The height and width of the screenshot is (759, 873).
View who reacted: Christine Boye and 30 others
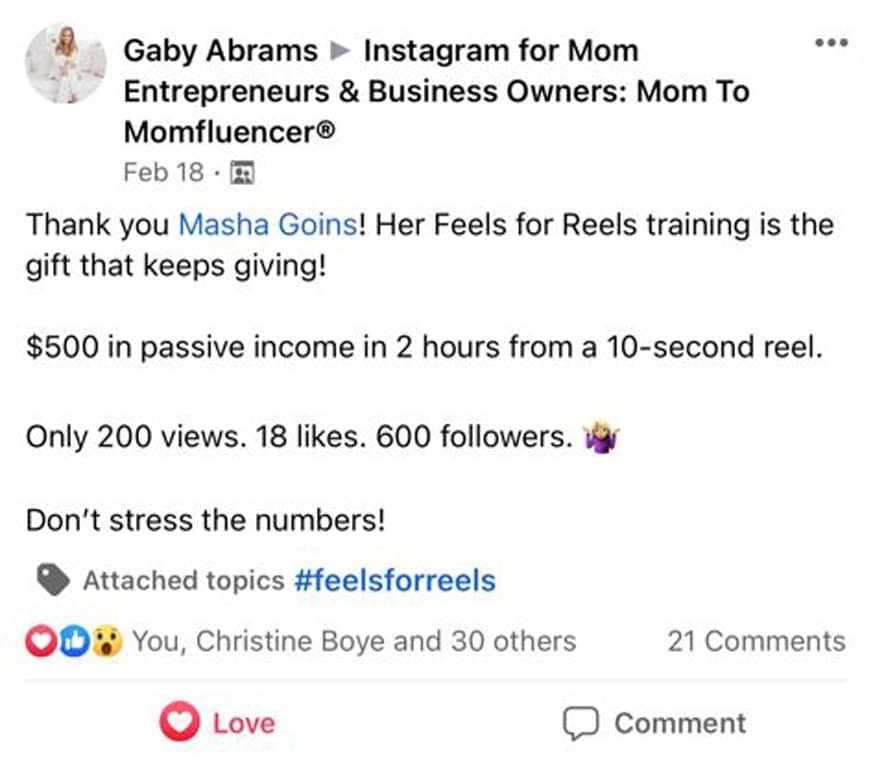(354, 641)
